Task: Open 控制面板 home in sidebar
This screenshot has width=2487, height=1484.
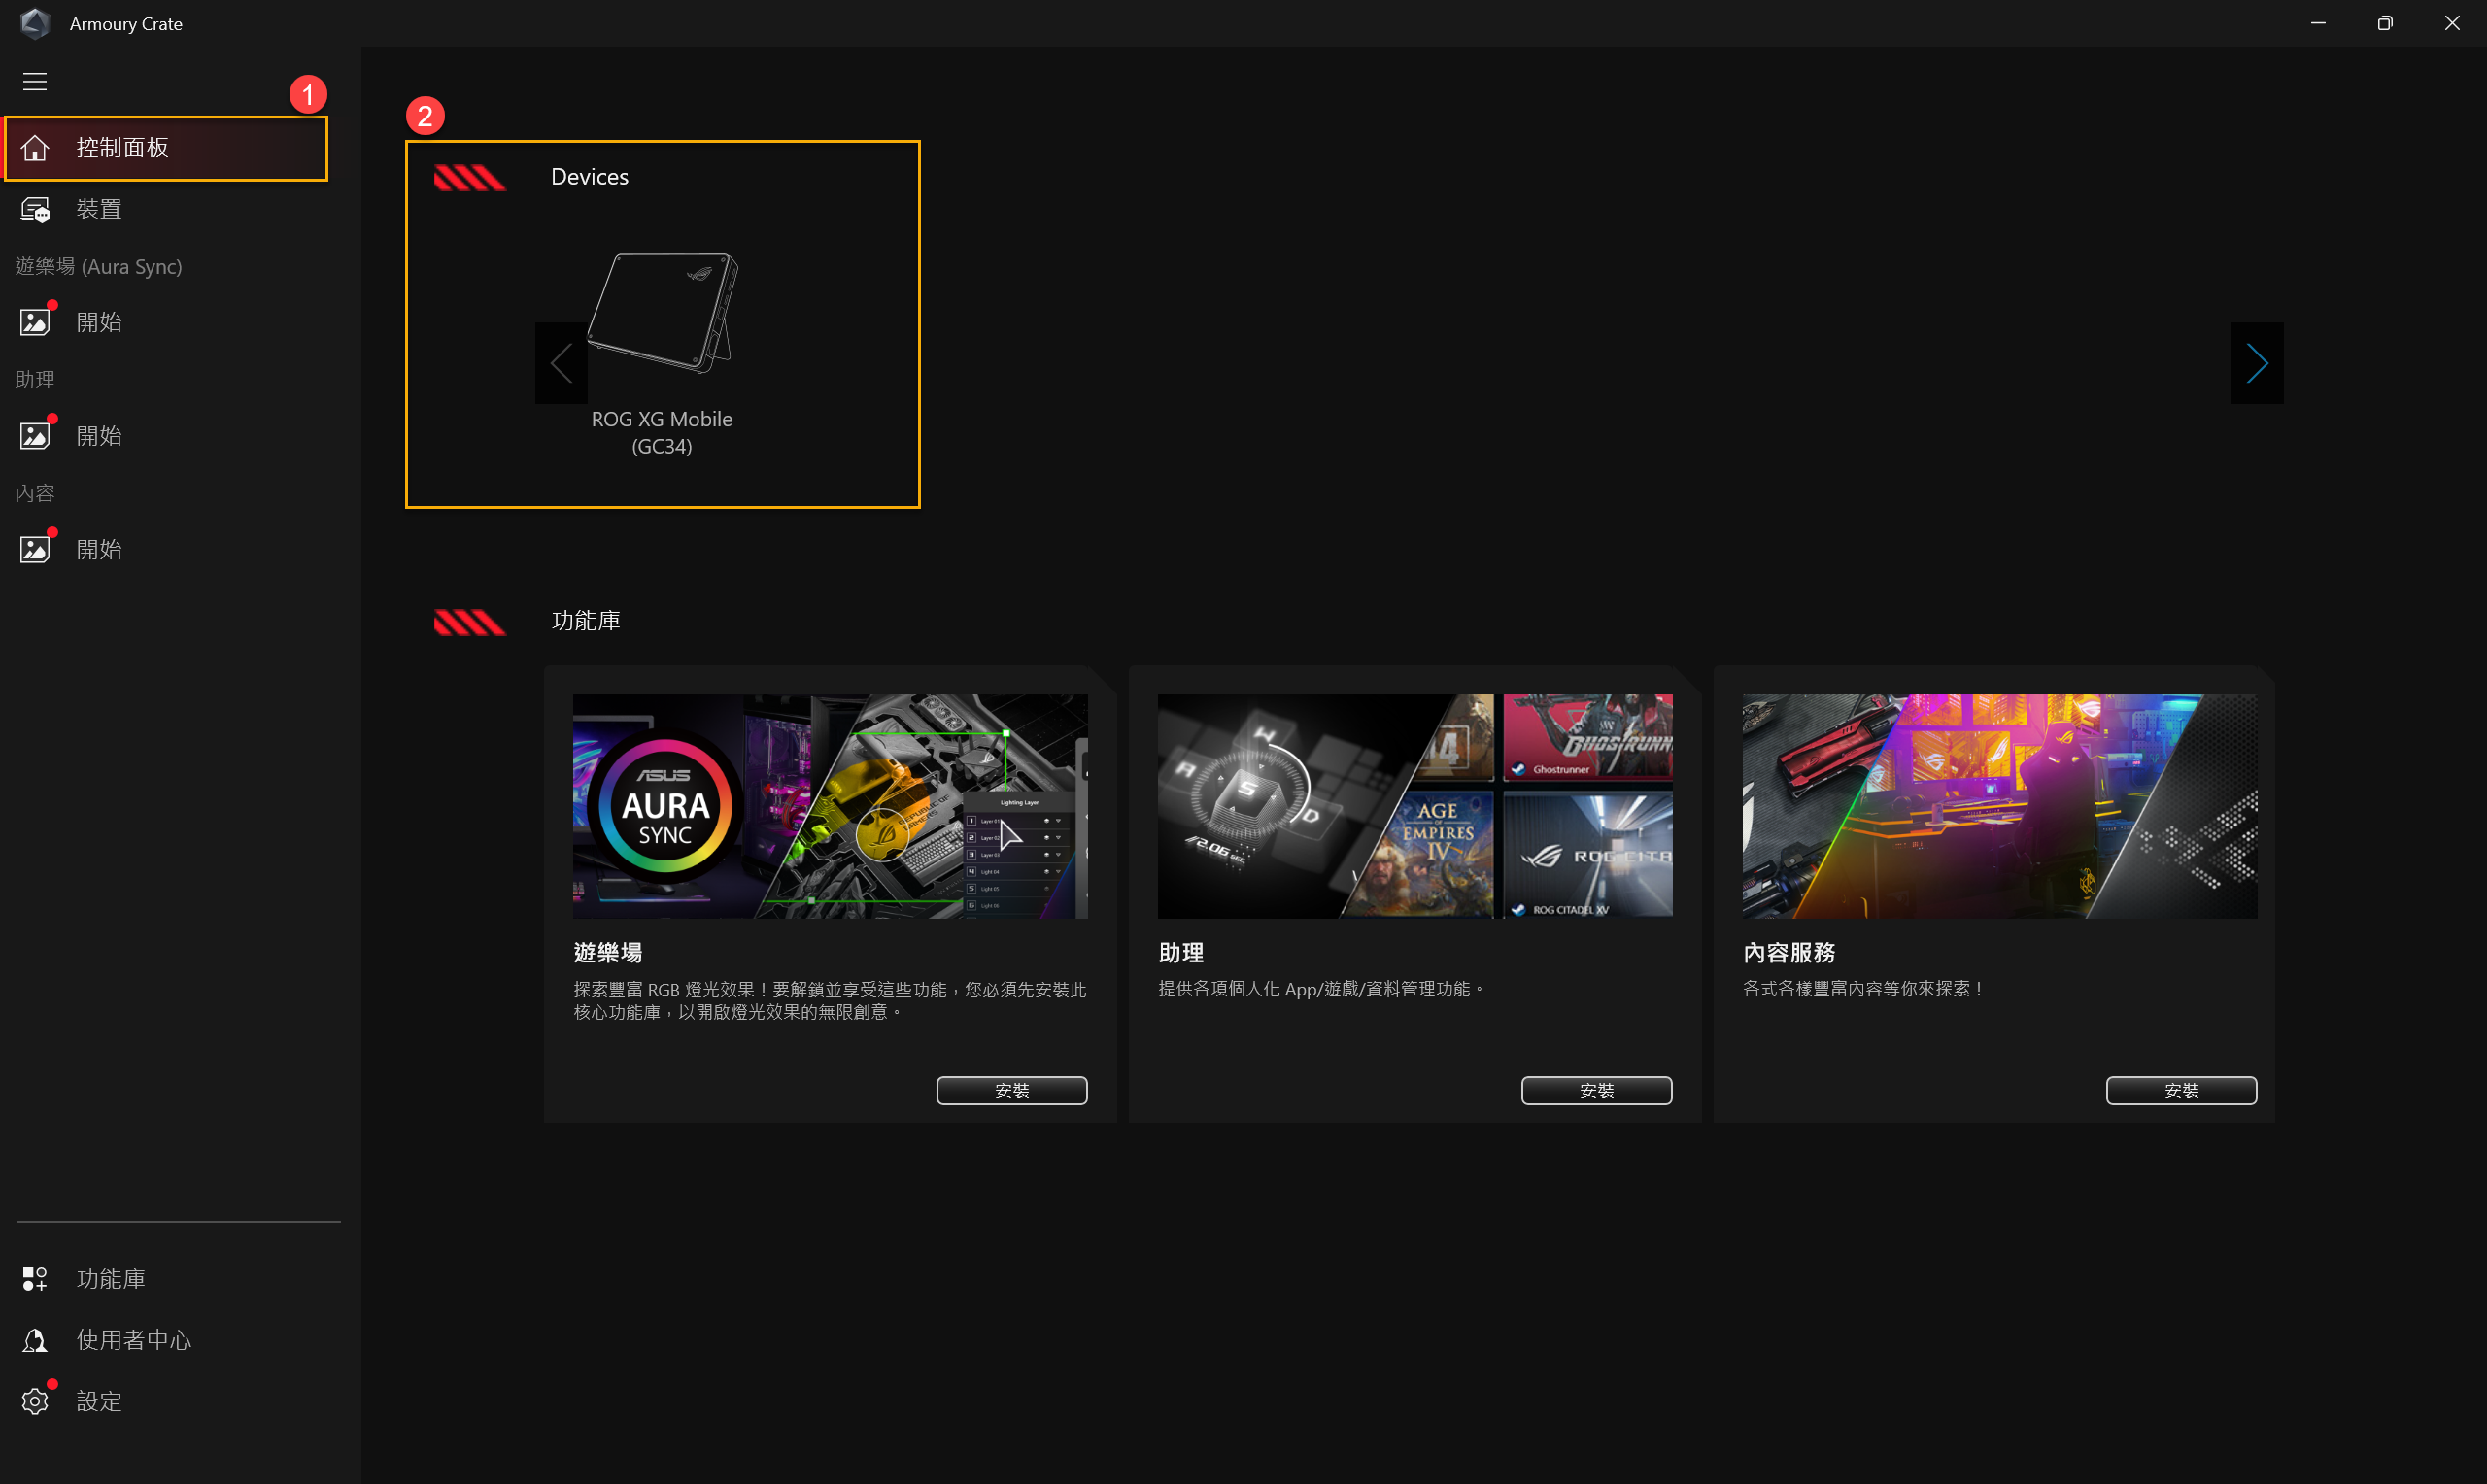Action: (166, 148)
